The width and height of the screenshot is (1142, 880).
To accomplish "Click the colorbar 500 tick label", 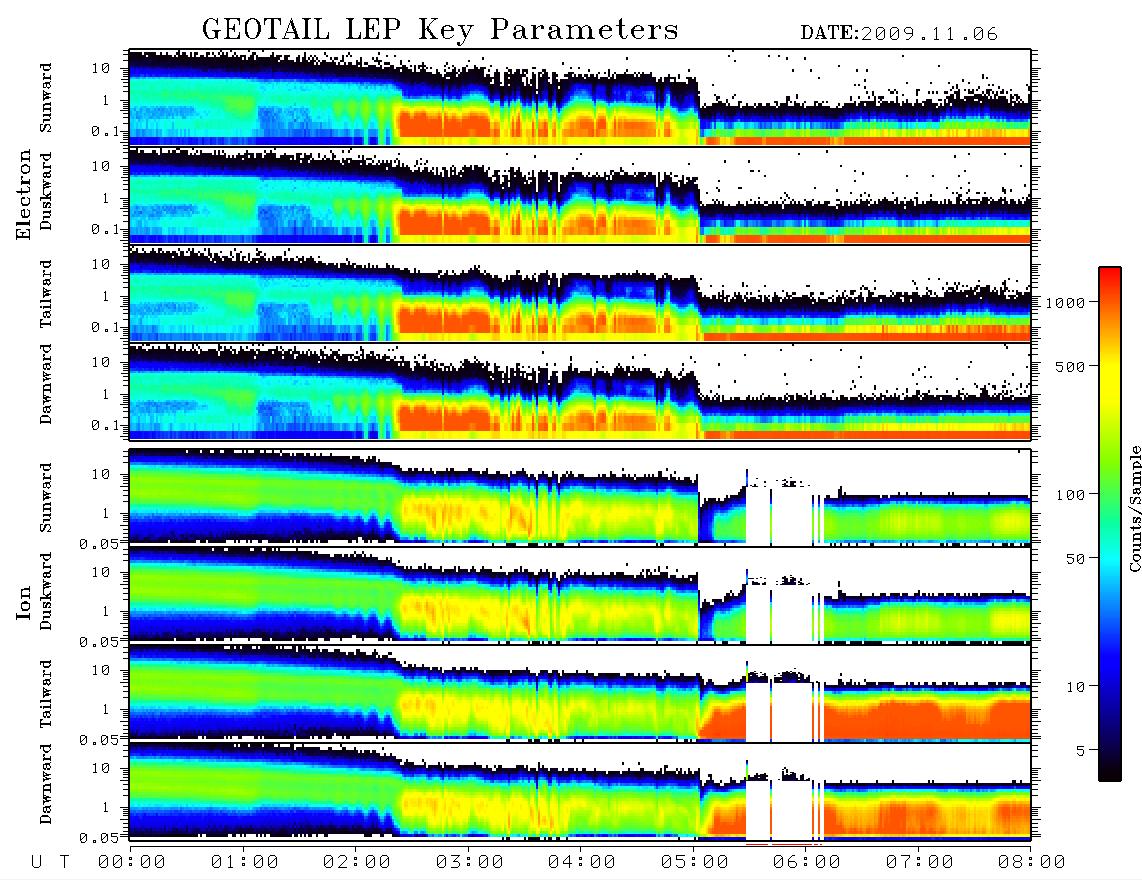I will click(x=1071, y=366).
